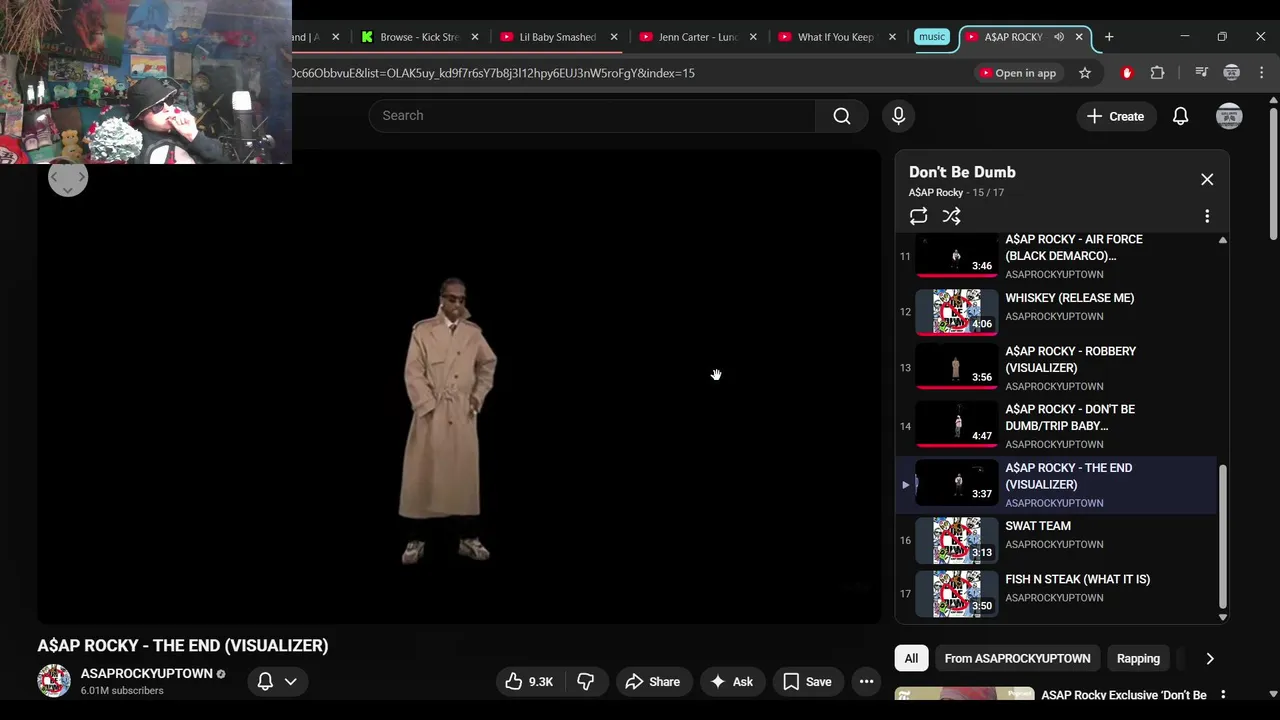Click the playlist panel scrollbar thumb
This screenshot has width=1280, height=720.
tap(1222, 537)
